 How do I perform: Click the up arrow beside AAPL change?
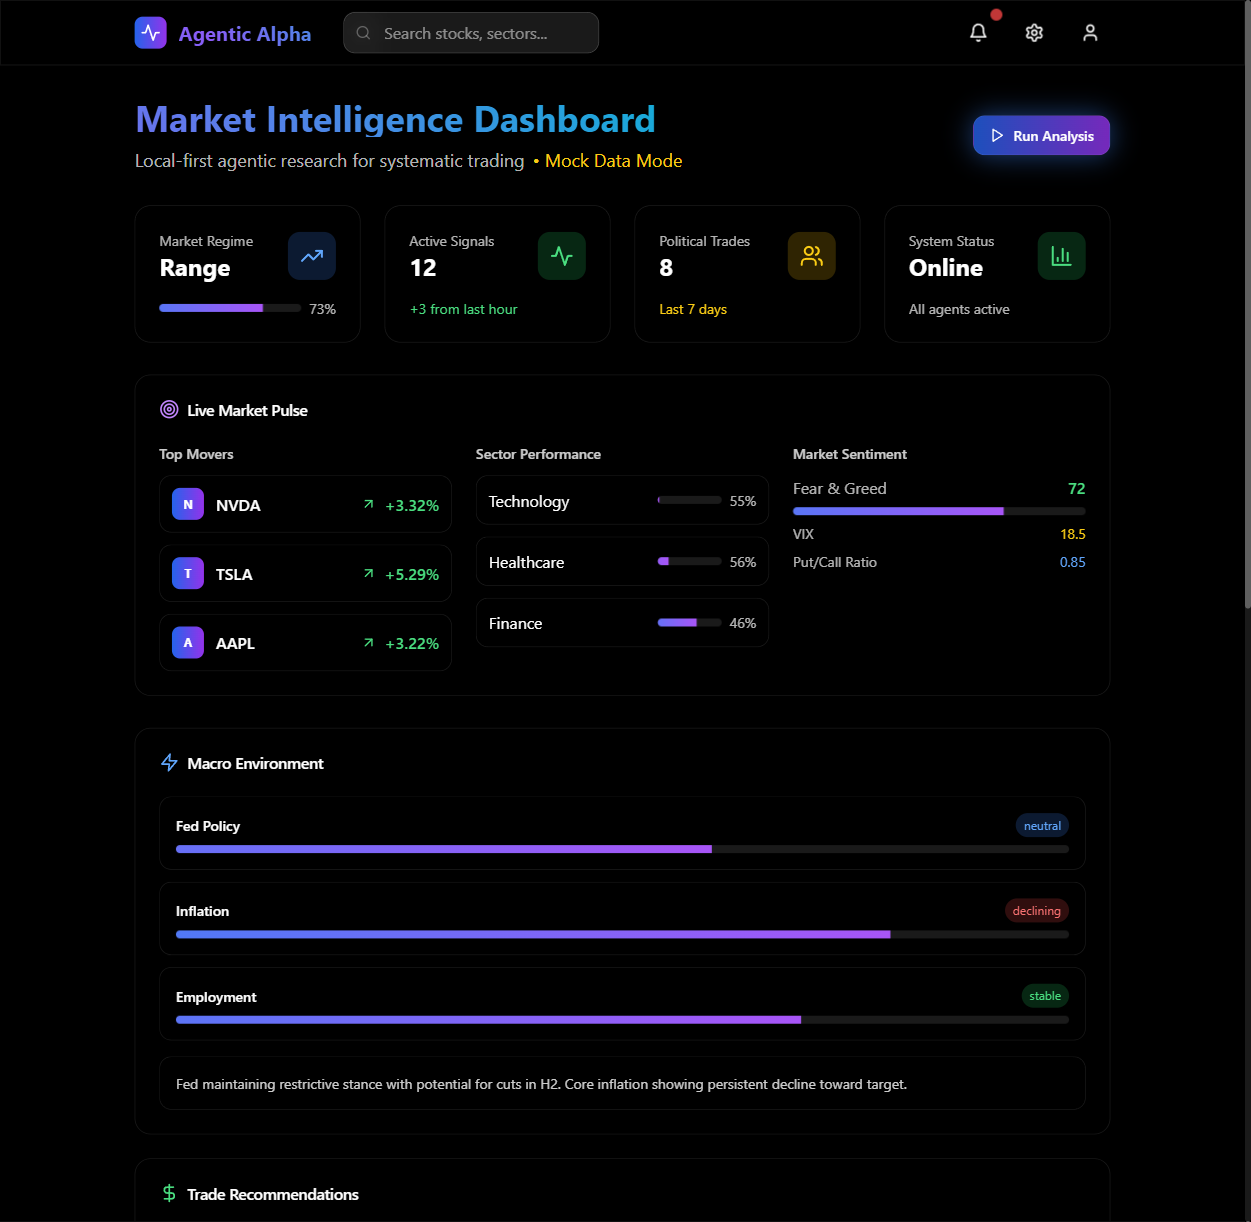369,643
